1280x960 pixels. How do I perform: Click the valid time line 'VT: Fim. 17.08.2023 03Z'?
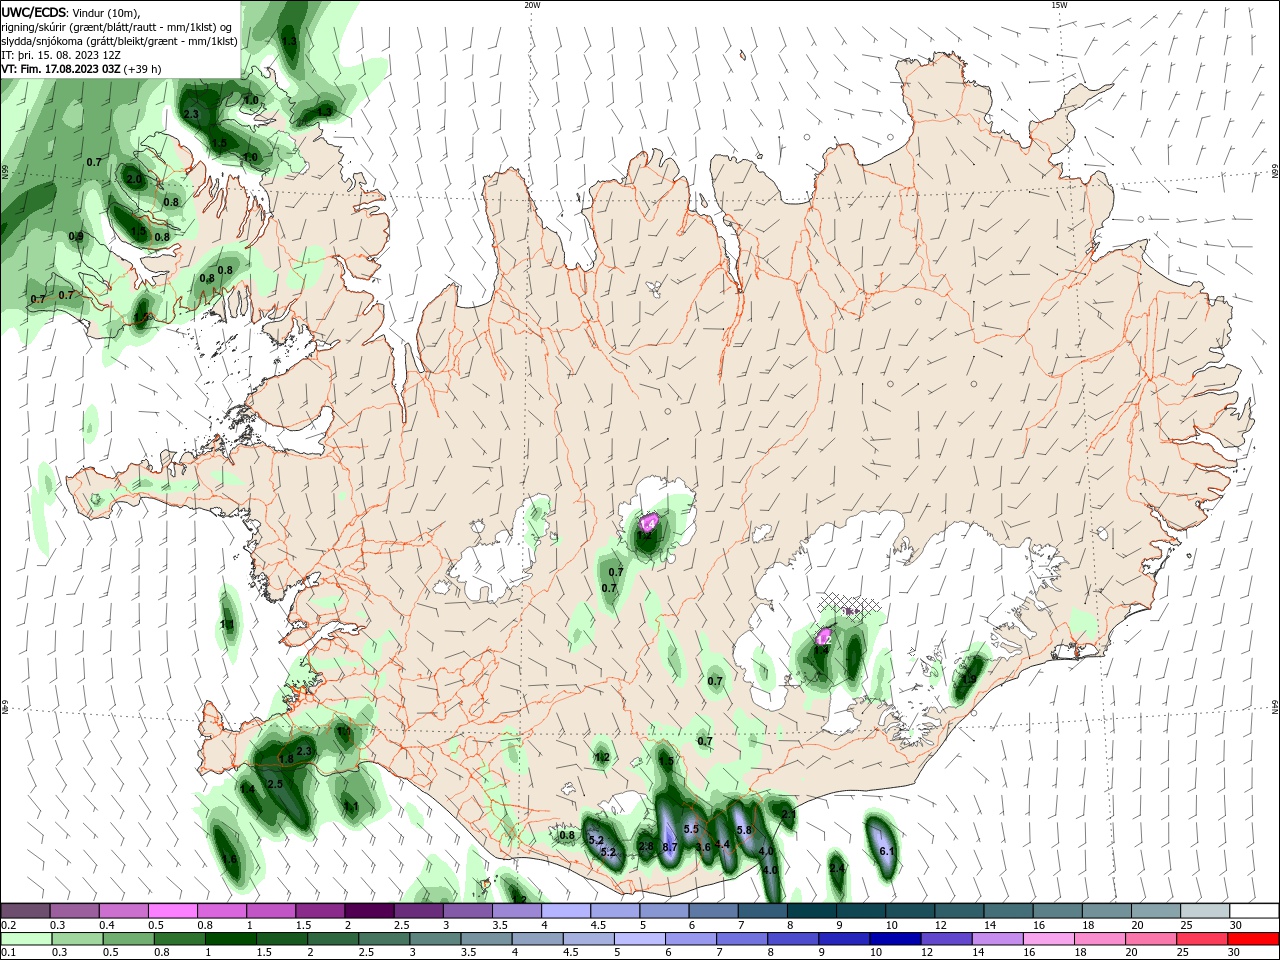pyautogui.click(x=60, y=69)
